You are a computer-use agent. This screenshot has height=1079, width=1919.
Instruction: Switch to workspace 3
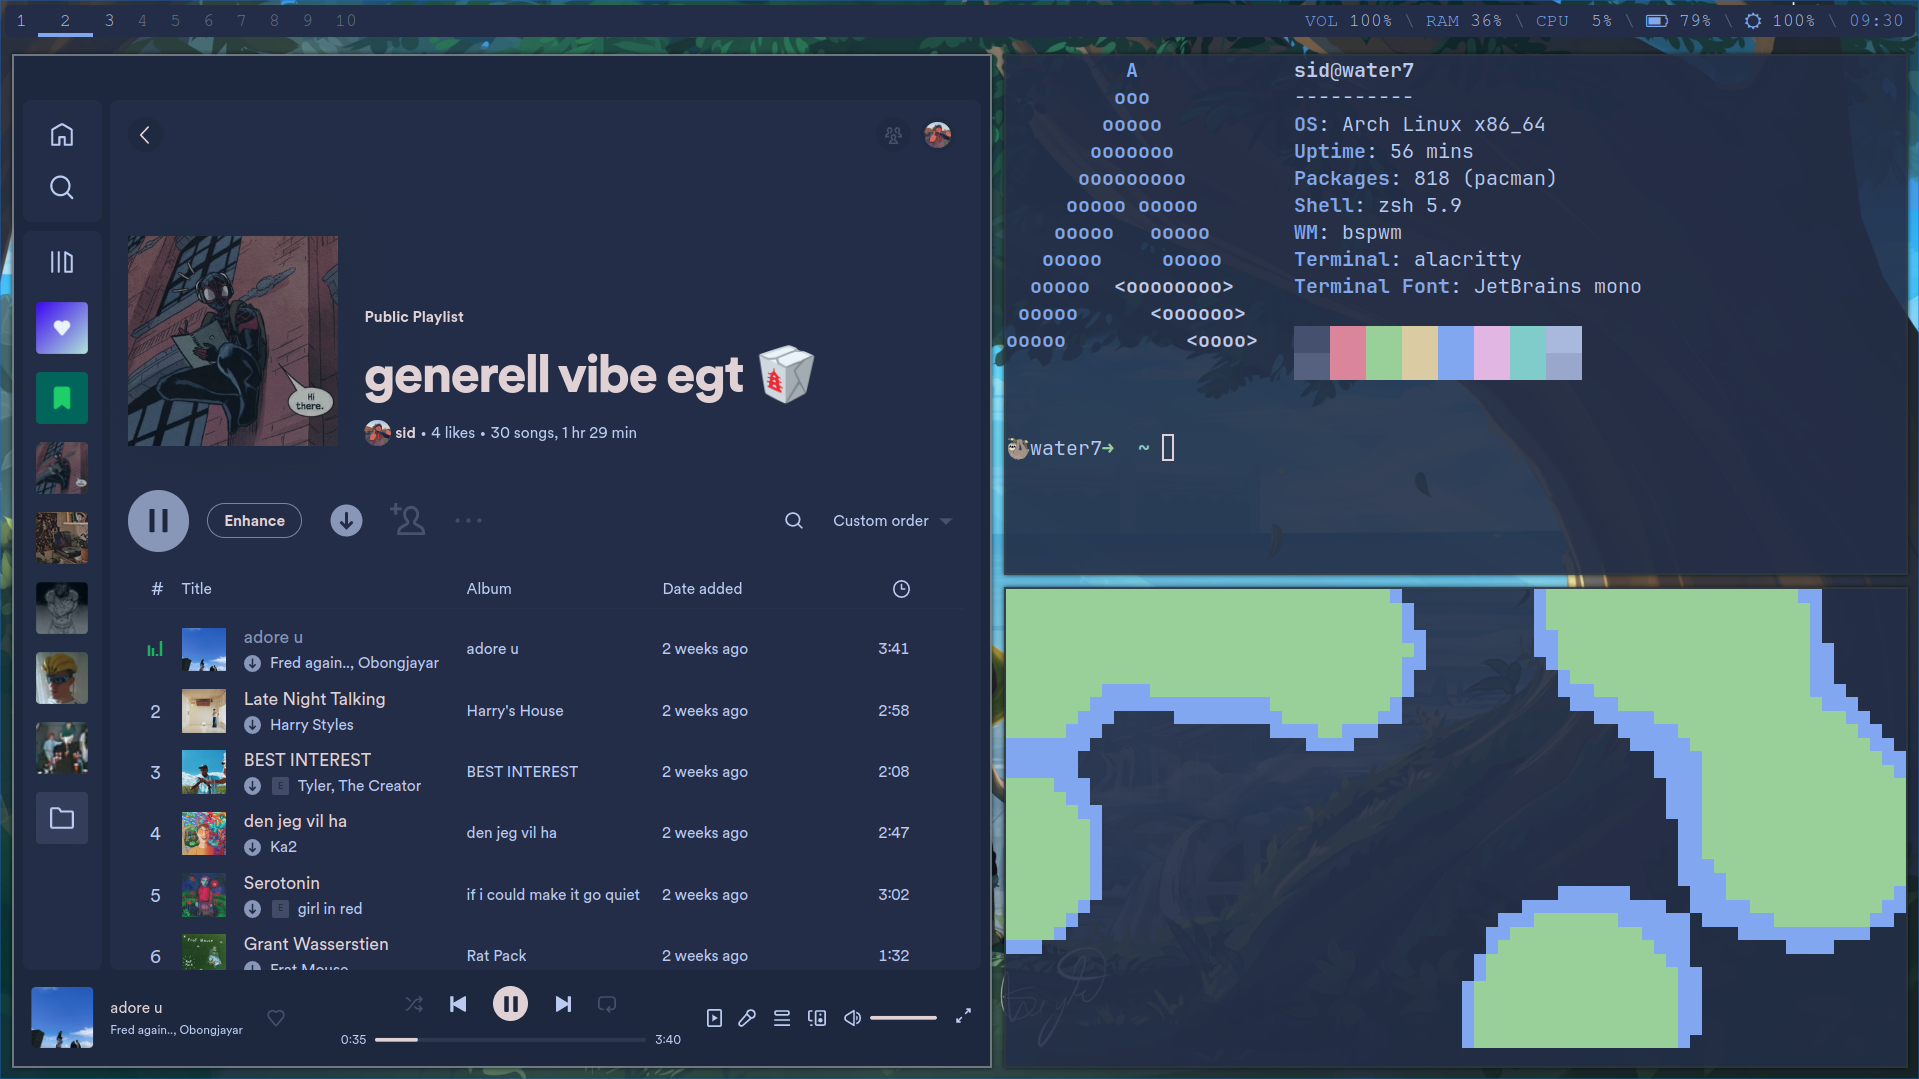pyautogui.click(x=109, y=21)
